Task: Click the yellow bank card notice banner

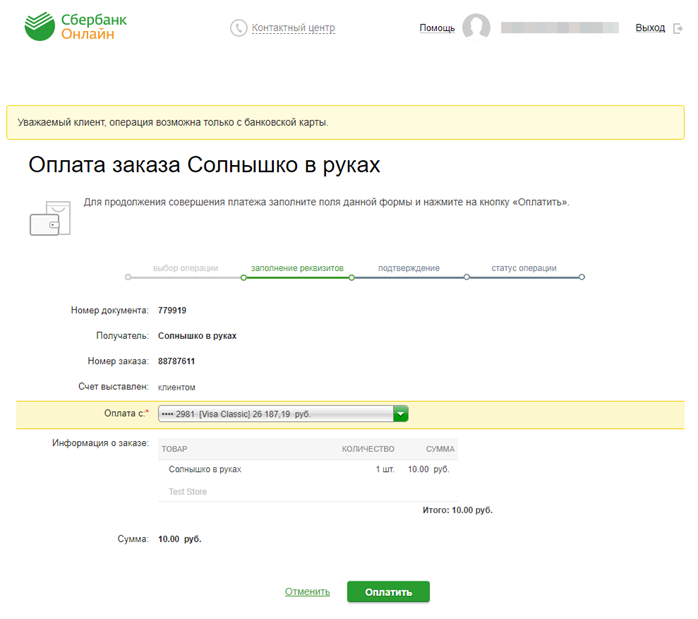Action: click(x=345, y=122)
